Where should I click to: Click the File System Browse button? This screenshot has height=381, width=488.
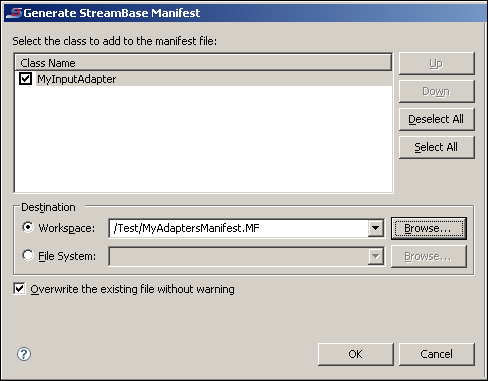429,256
